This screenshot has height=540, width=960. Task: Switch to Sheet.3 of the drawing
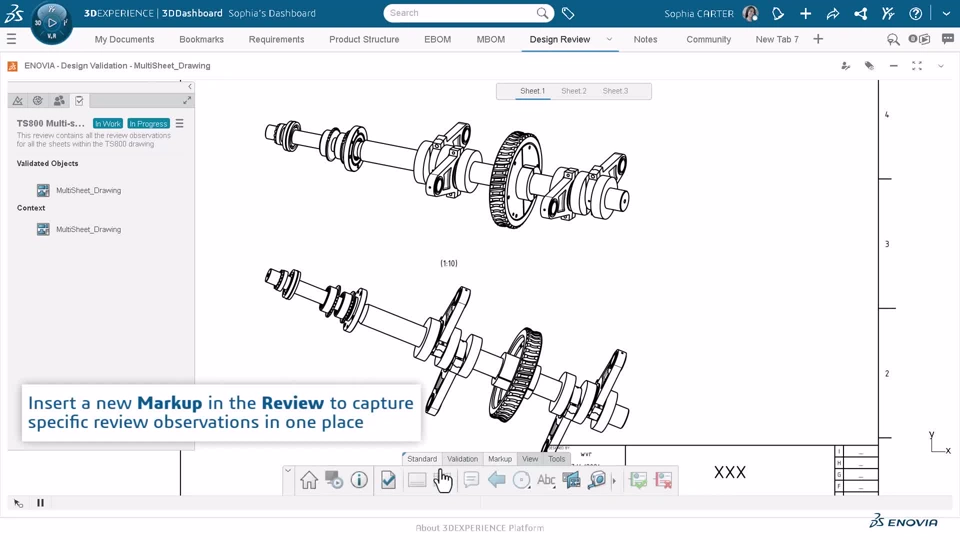click(615, 91)
